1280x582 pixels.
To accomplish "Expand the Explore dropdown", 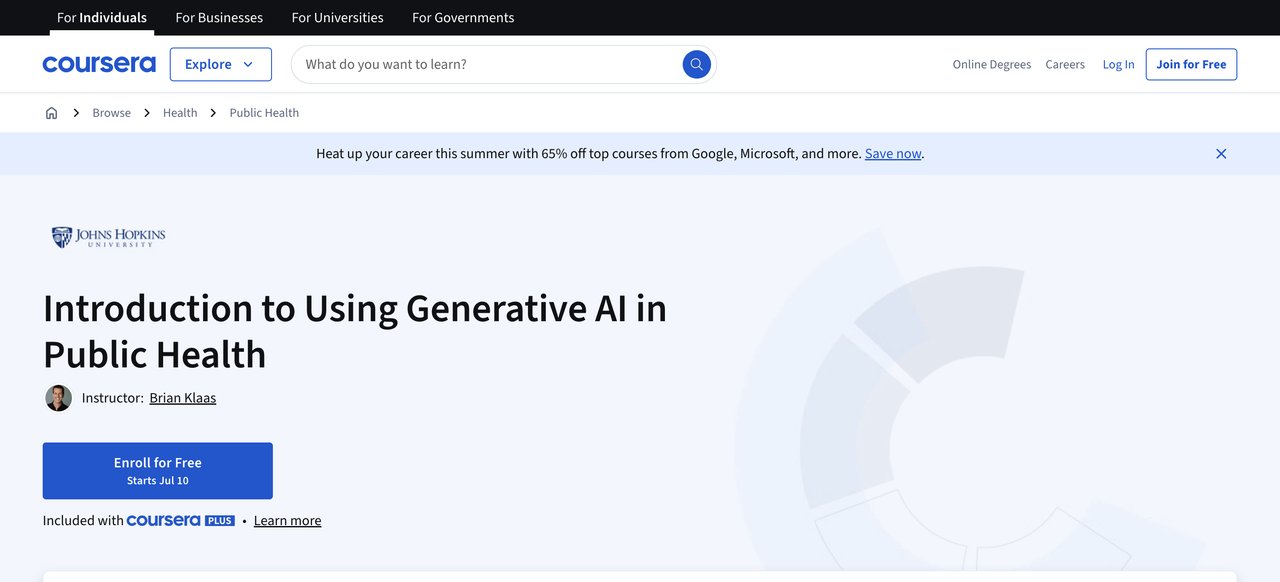I will [x=221, y=64].
